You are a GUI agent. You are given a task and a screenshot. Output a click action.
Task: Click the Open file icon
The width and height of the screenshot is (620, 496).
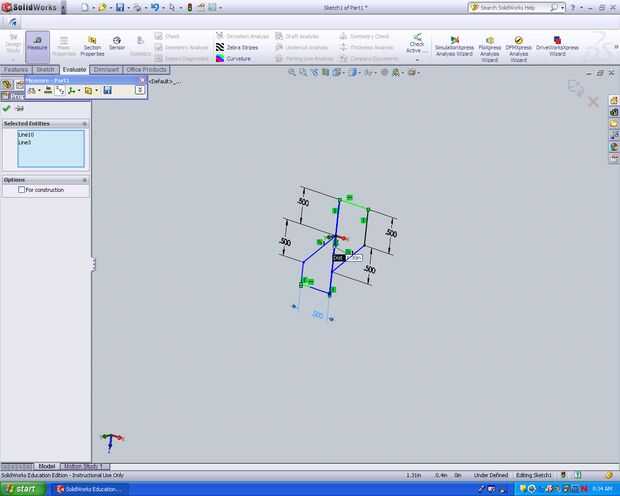pos(102,7)
